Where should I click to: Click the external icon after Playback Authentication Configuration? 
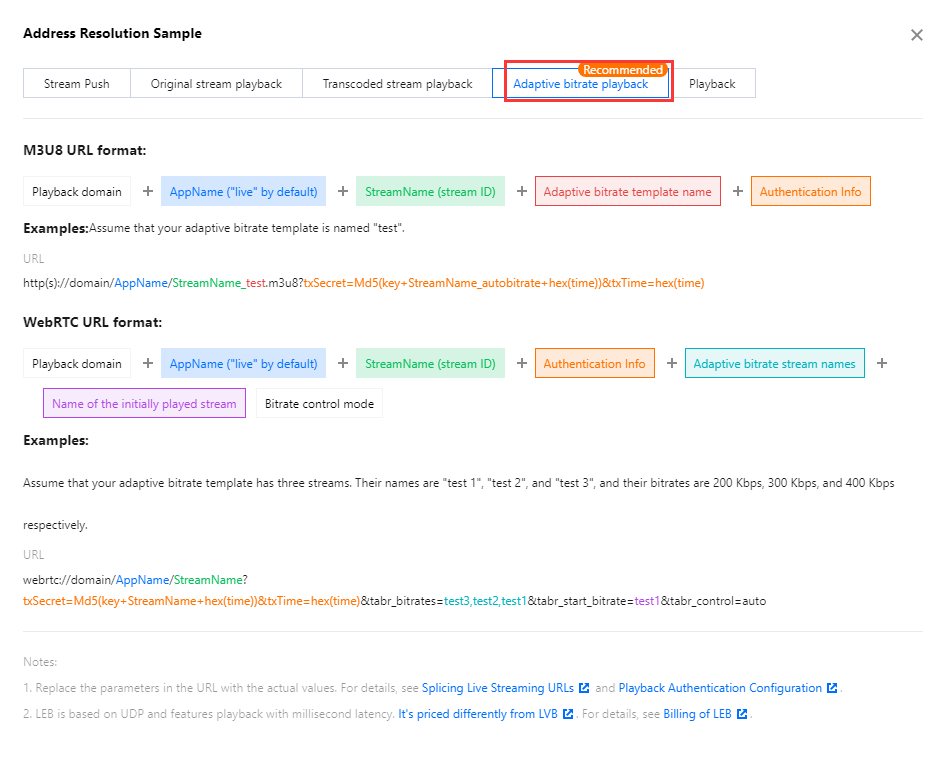pyautogui.click(x=832, y=688)
